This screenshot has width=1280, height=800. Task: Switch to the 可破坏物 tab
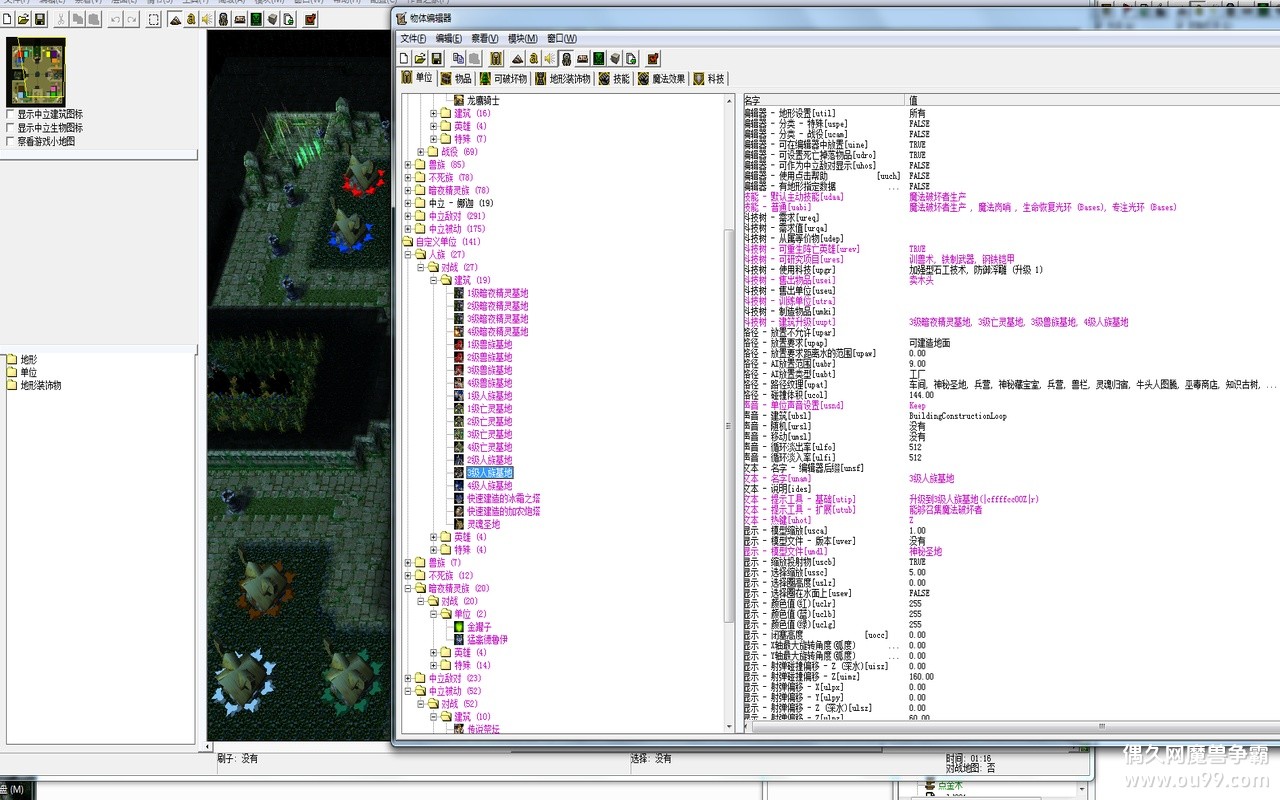pyautogui.click(x=503, y=78)
